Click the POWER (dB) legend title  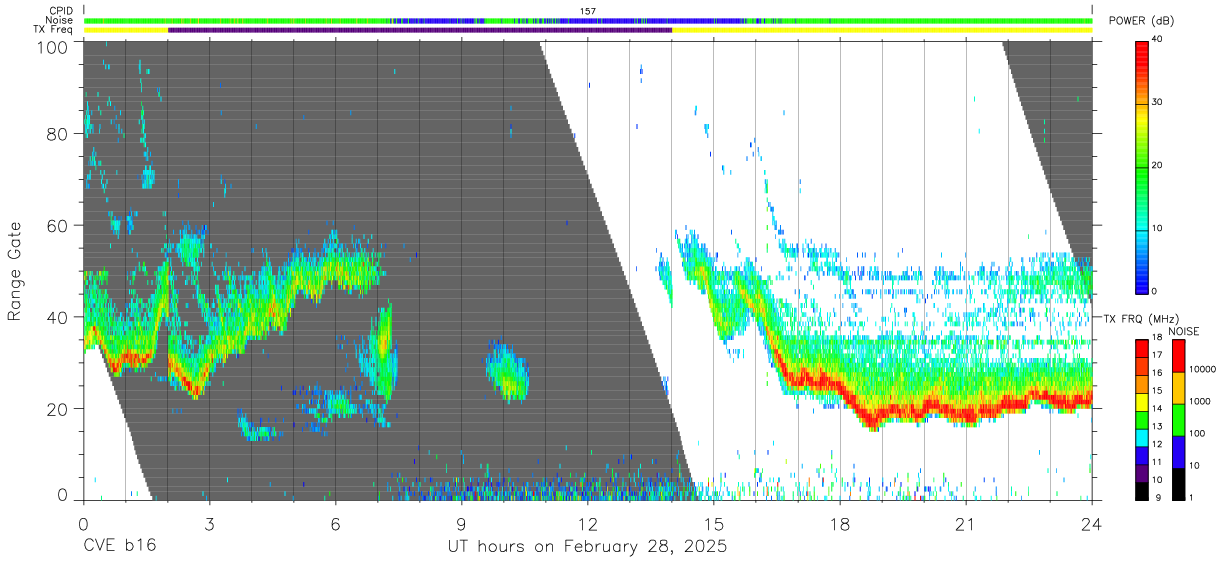click(x=1141, y=21)
